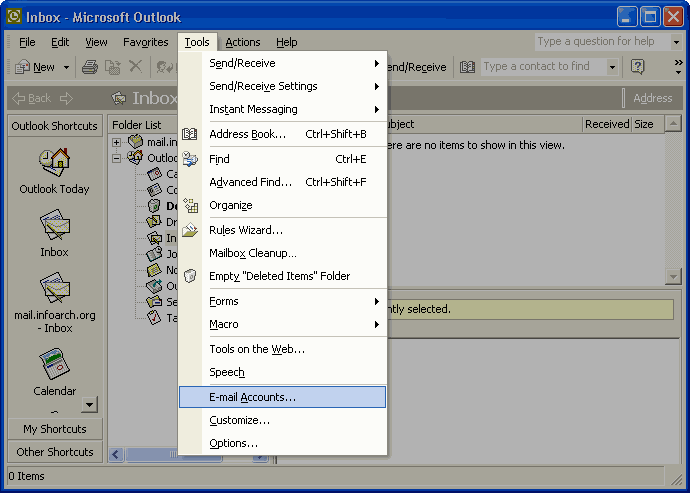Click the Move to Folder toolbar icon

113,67
